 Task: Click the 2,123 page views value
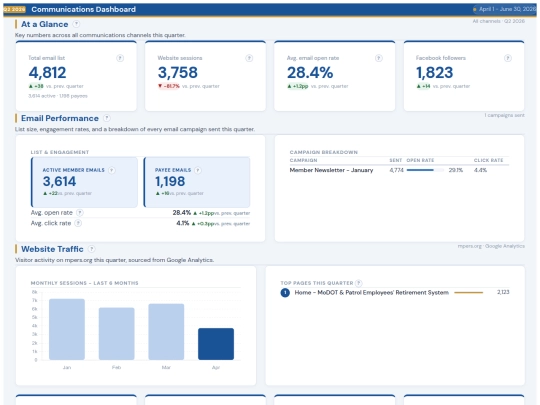(x=503, y=292)
